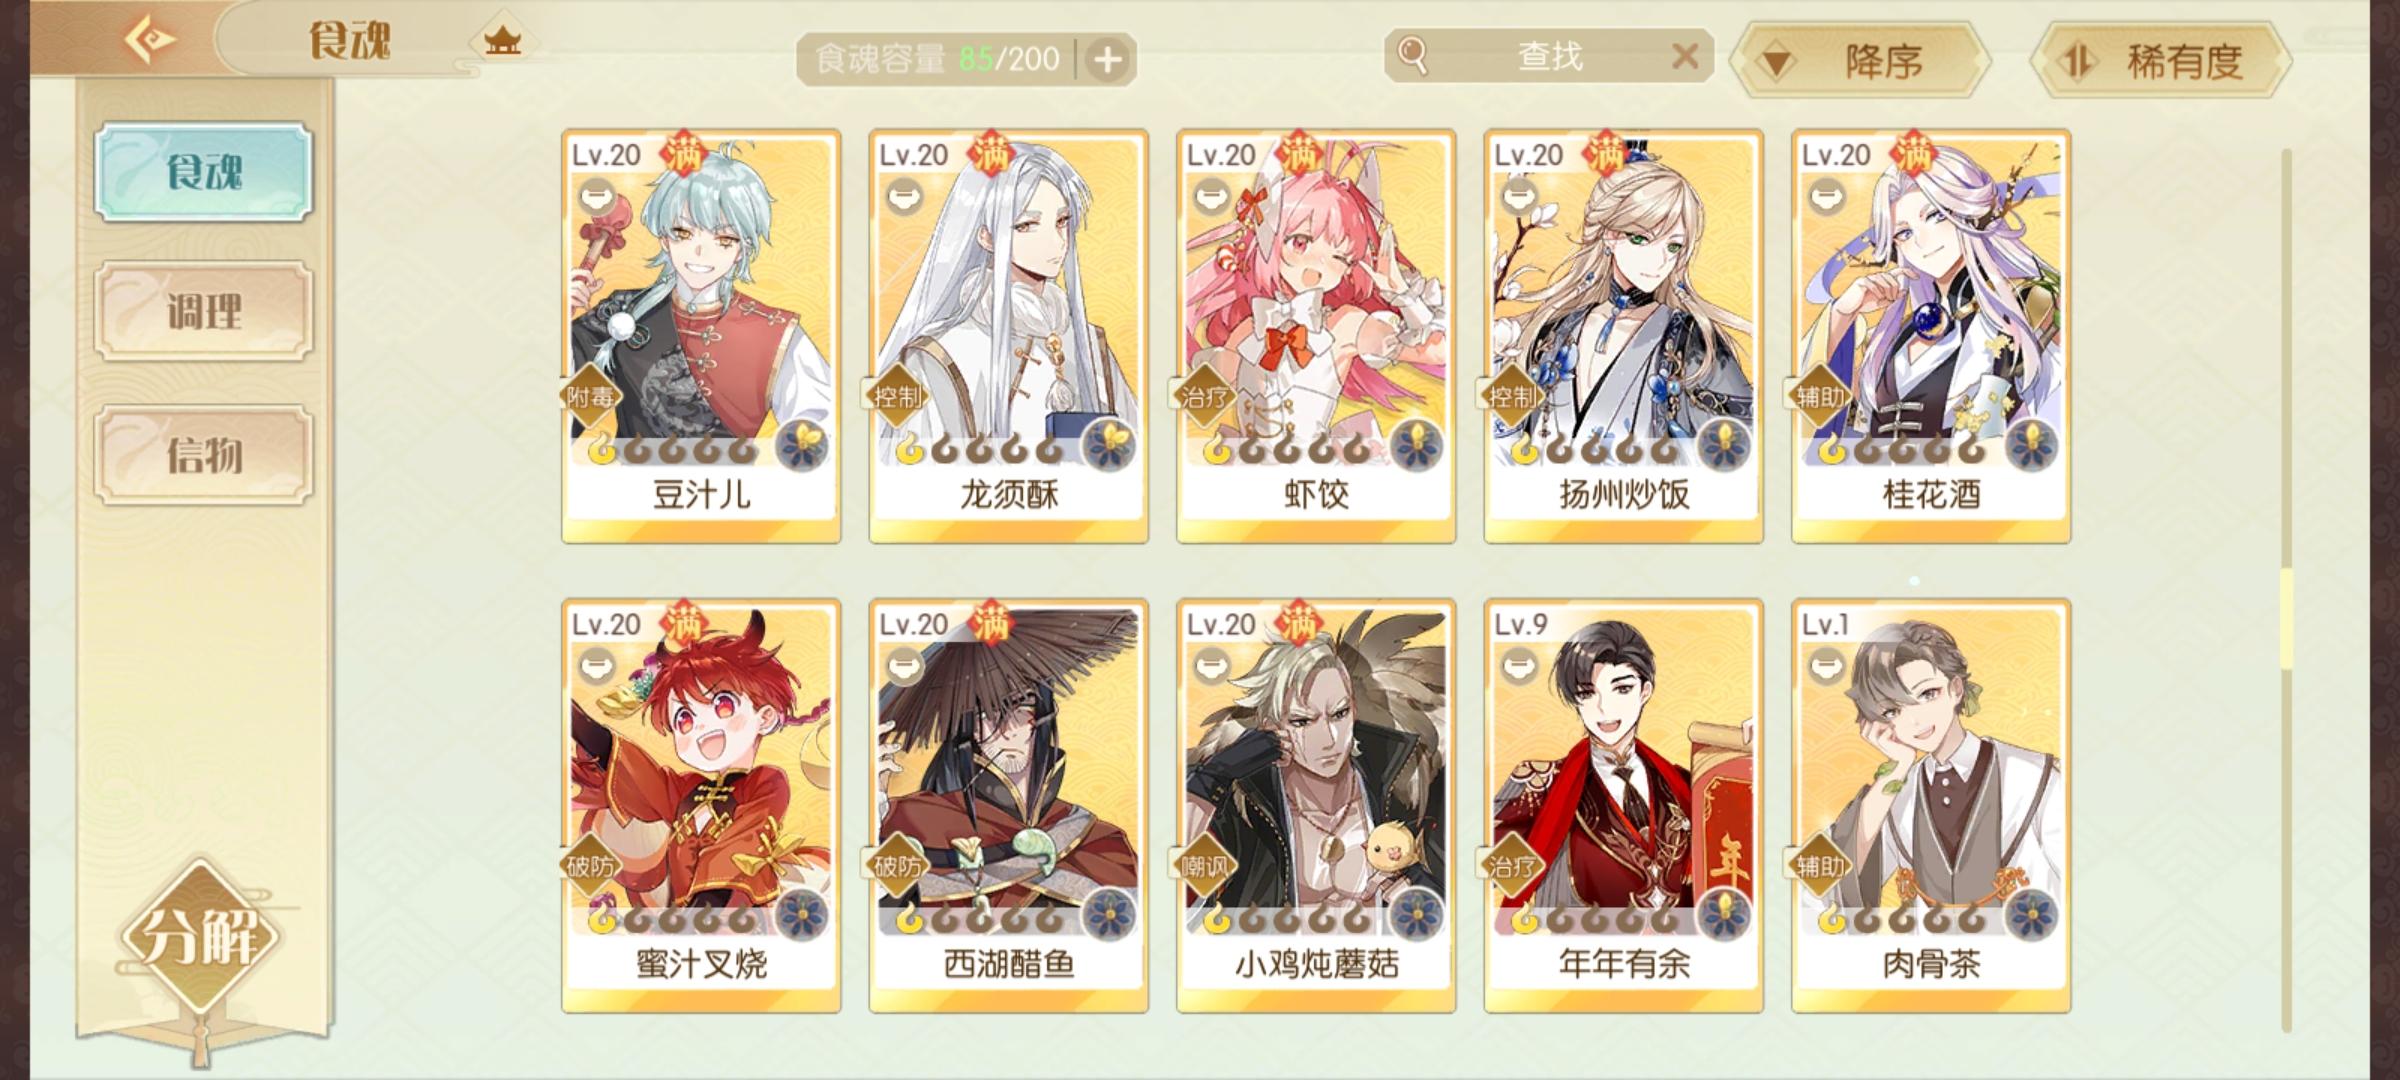Click the 分解 button
The width and height of the screenshot is (2400, 1080).
click(200, 938)
